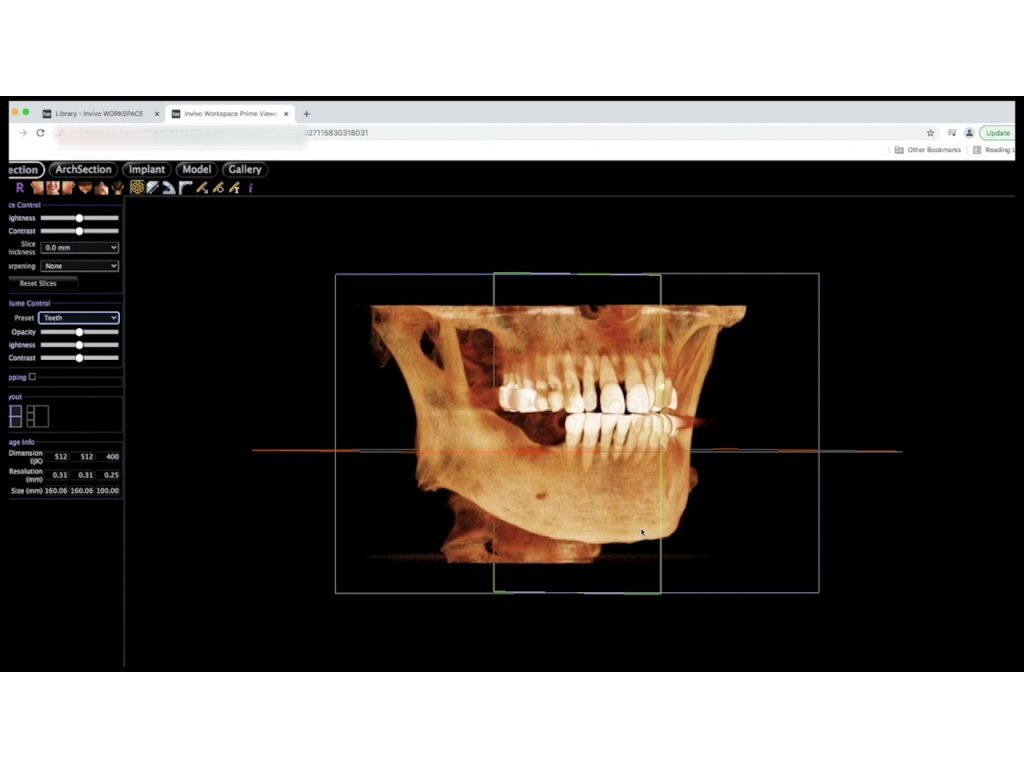Image resolution: width=1024 pixels, height=768 pixels.
Task: Reload the page in the browser
Action: pos(40,133)
